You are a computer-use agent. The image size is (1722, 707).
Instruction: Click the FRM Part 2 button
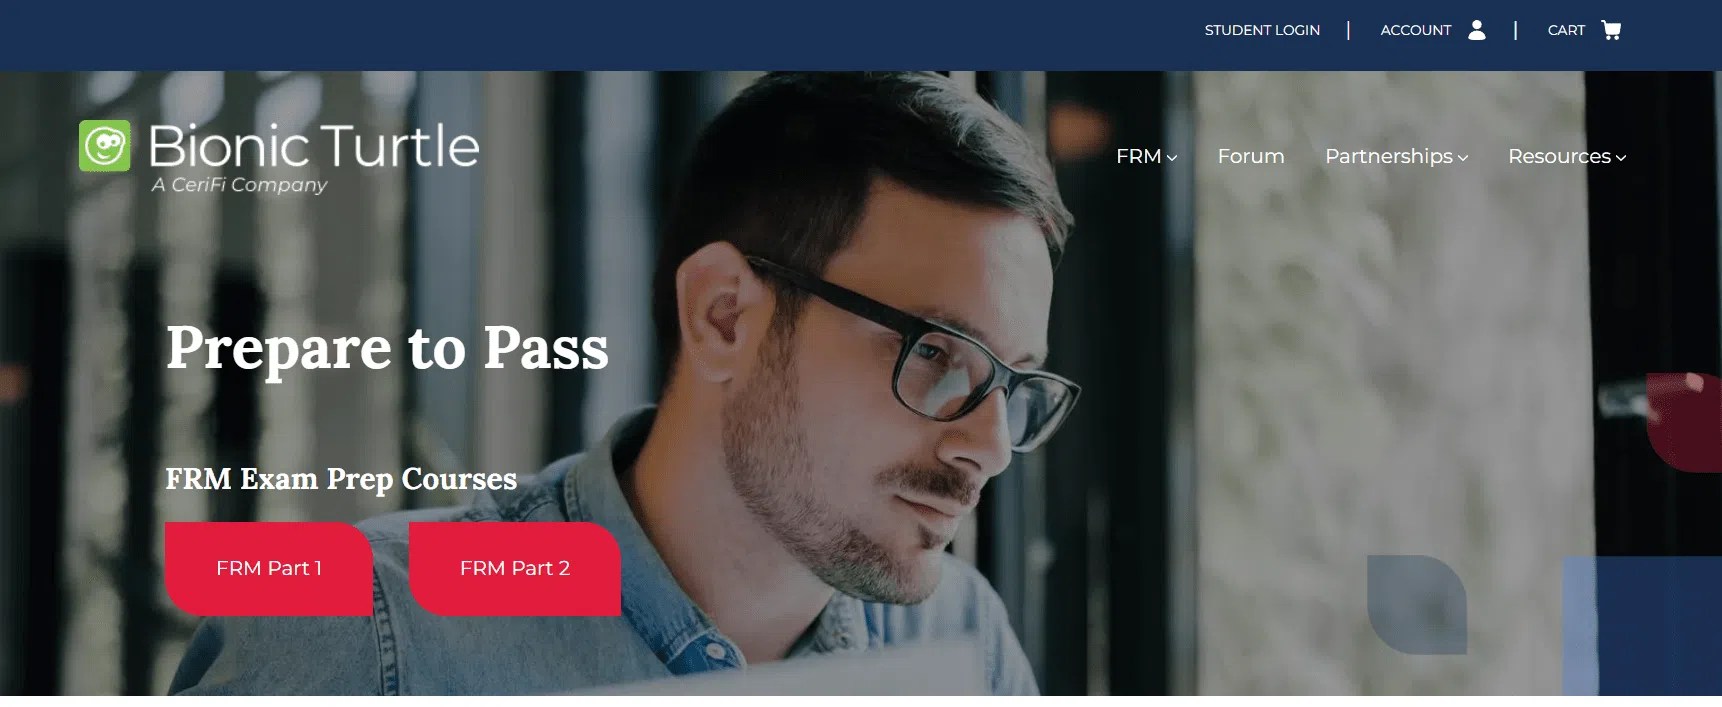click(515, 568)
